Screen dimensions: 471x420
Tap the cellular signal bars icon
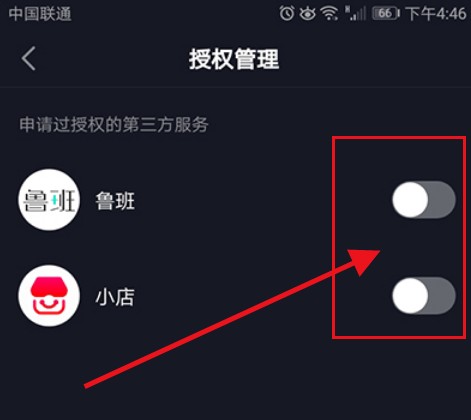click(356, 13)
